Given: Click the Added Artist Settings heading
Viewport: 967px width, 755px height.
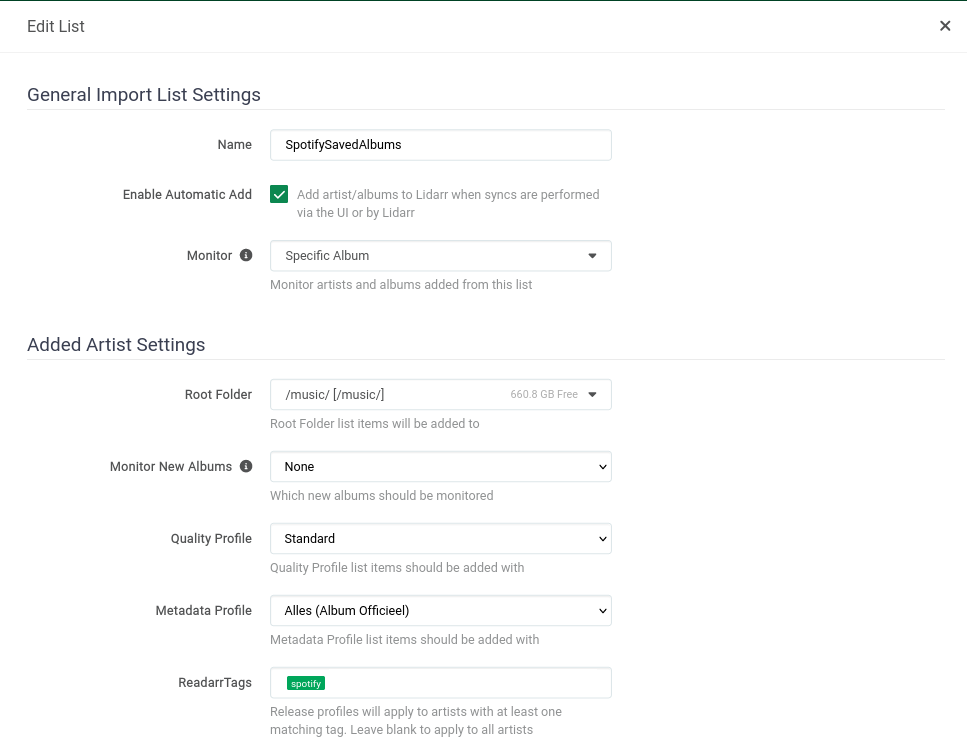Looking at the screenshot, I should pyautogui.click(x=116, y=345).
